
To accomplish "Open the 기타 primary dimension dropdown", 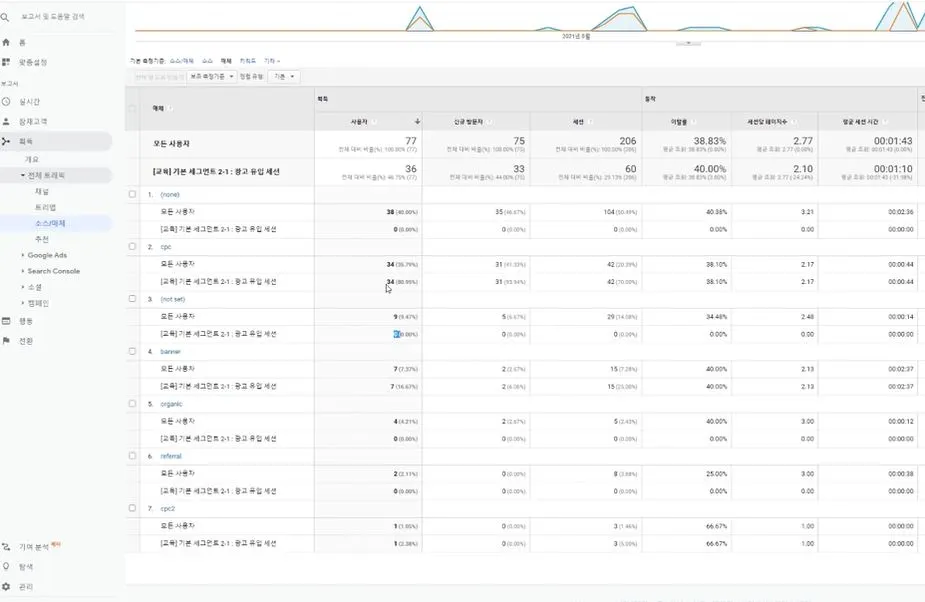I will click(x=272, y=61).
